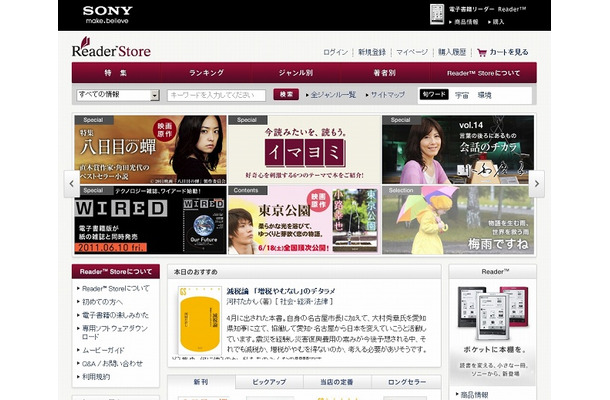Open the 会話のチカラ vol.14 banner
The width and height of the screenshot is (610, 400).
pos(458,150)
